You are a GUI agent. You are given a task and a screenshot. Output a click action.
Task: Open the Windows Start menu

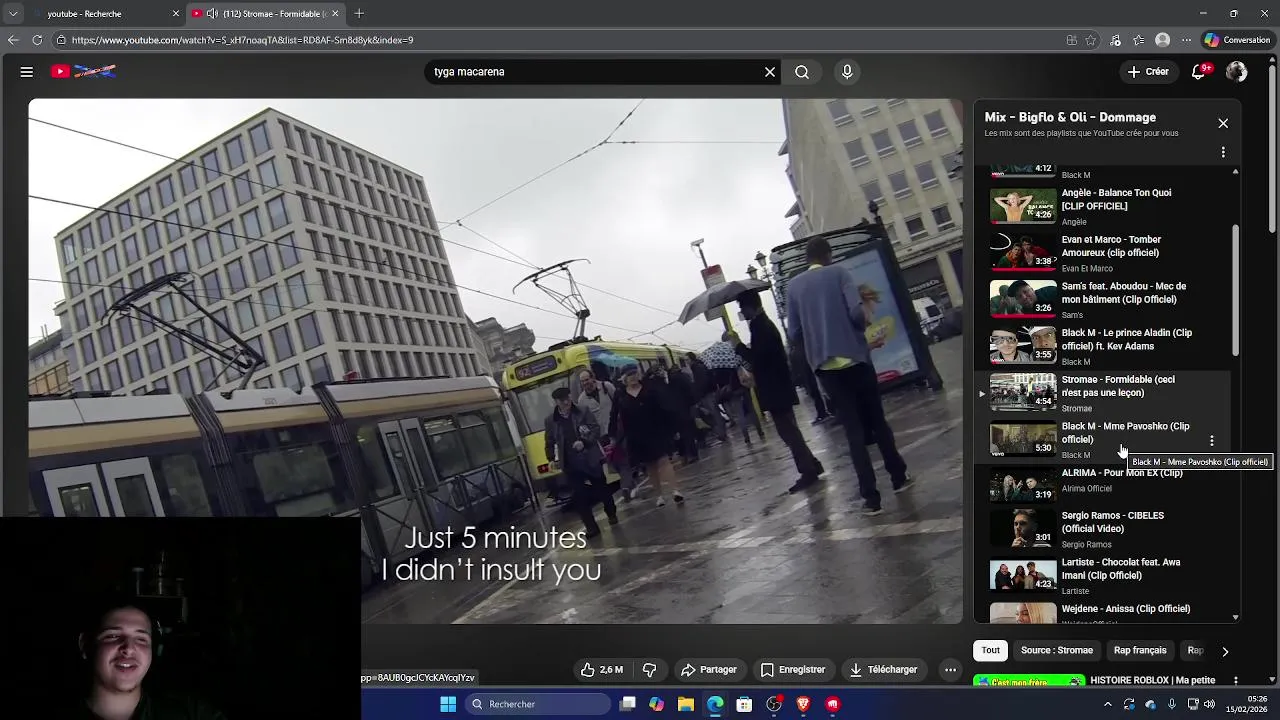pos(448,704)
